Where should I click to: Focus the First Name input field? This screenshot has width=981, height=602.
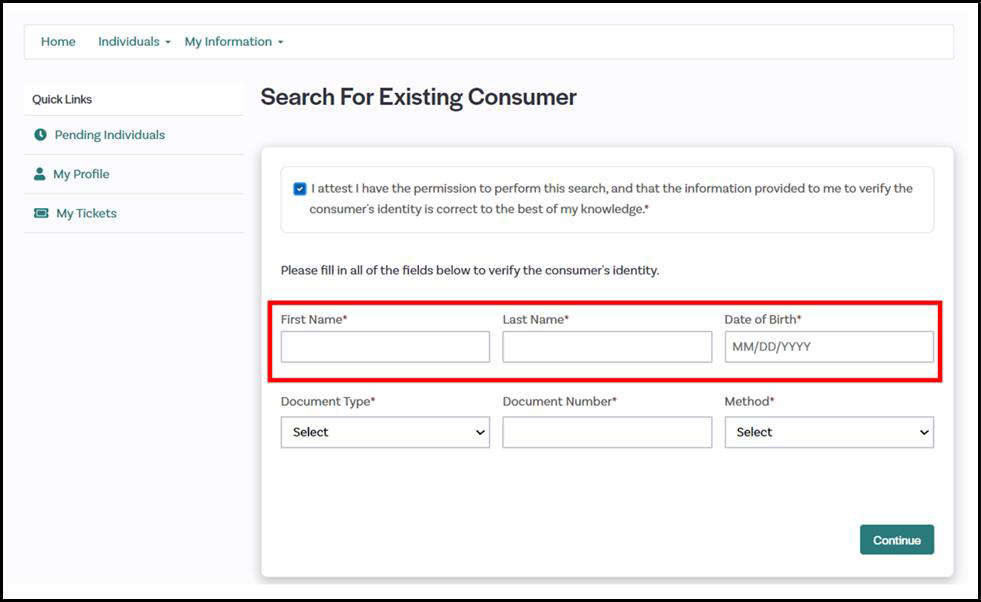[x=385, y=347]
